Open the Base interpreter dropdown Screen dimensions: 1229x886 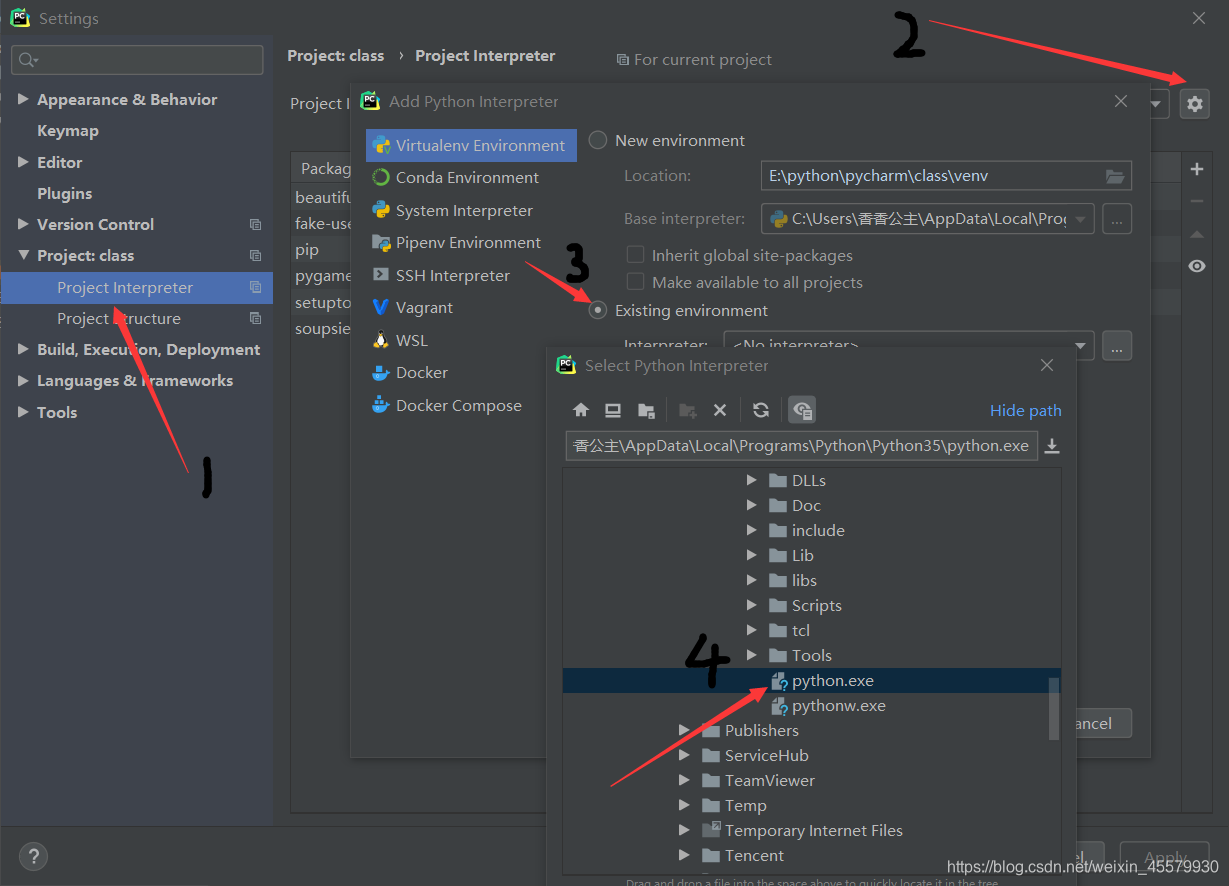[1082, 218]
